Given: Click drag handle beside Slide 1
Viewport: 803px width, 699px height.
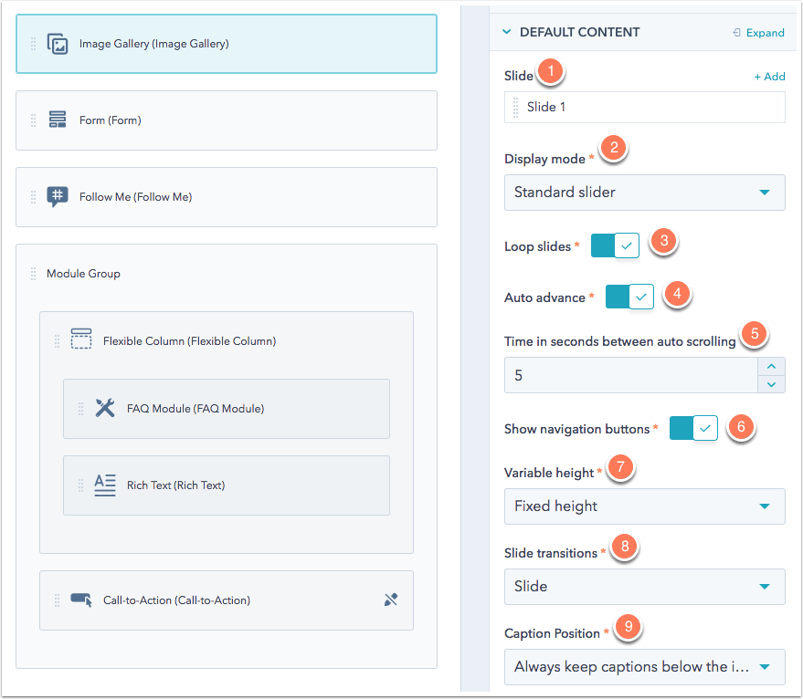Looking at the screenshot, I should tap(516, 108).
